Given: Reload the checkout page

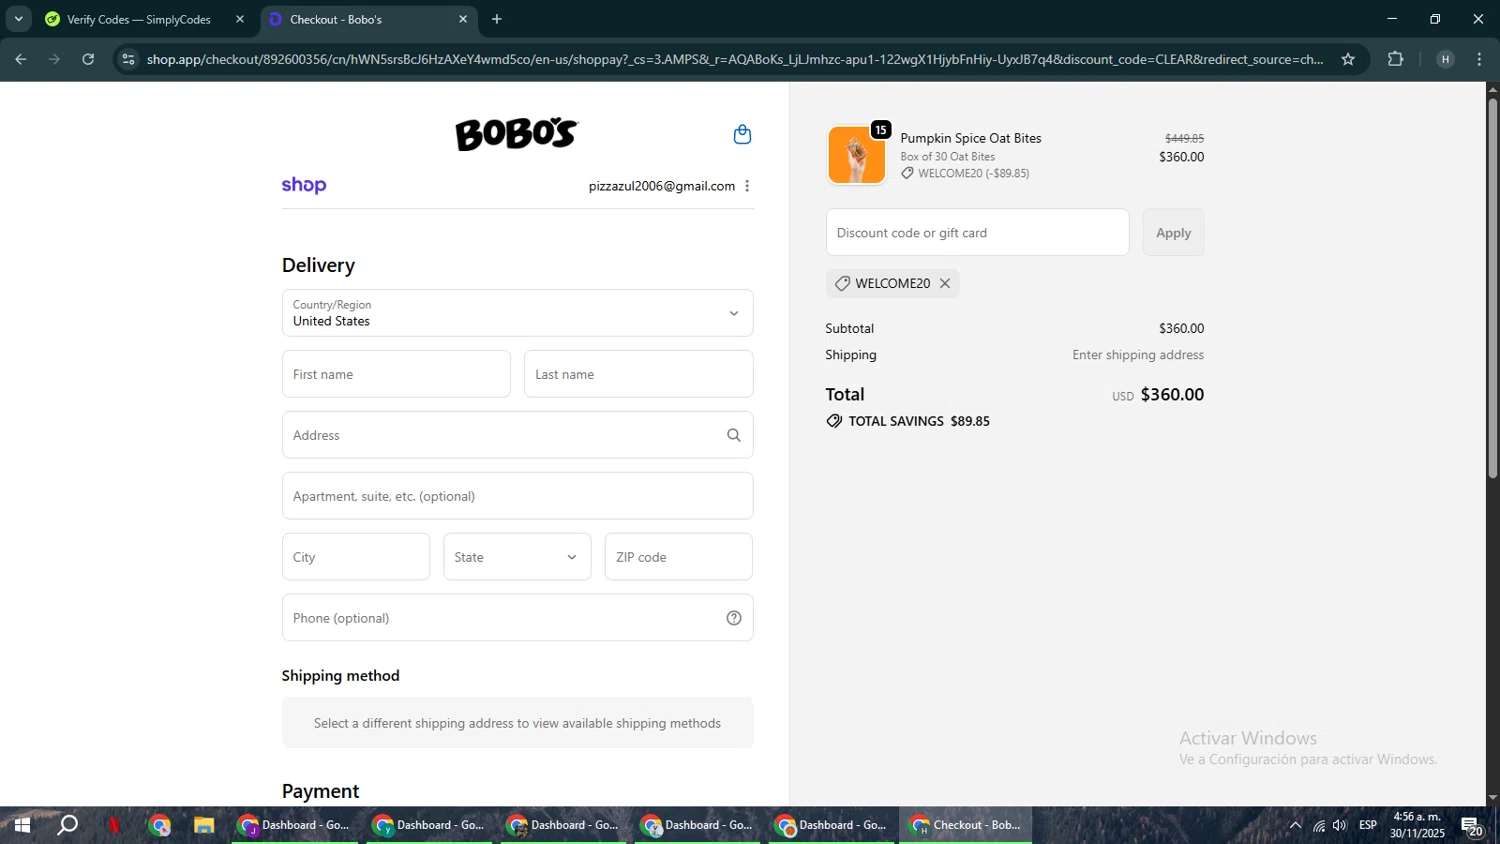Looking at the screenshot, I should (x=88, y=59).
